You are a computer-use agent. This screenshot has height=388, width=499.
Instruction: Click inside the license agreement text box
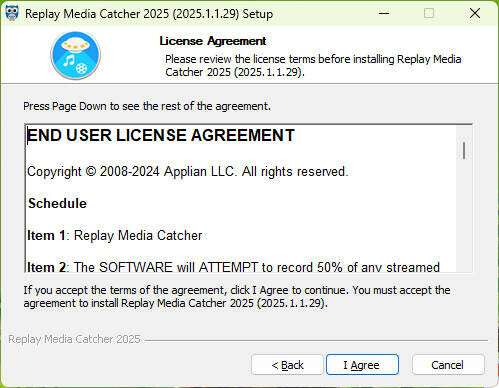click(248, 198)
